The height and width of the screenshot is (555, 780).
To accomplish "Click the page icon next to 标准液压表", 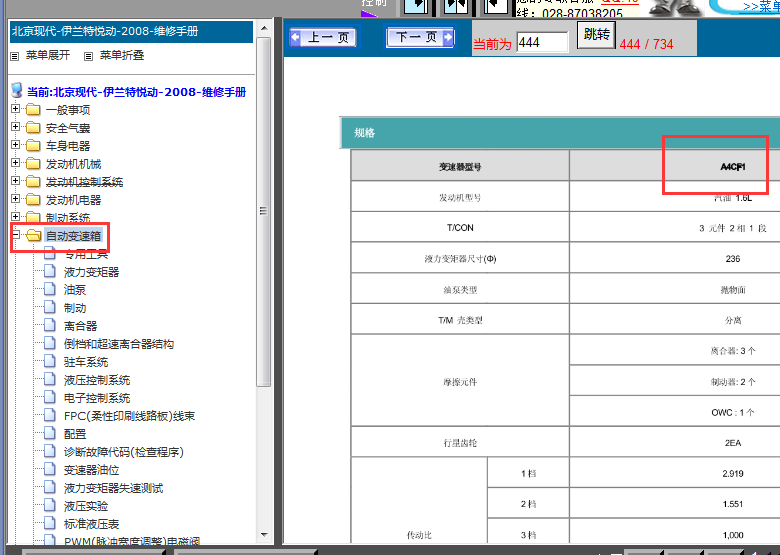I will [x=50, y=523].
